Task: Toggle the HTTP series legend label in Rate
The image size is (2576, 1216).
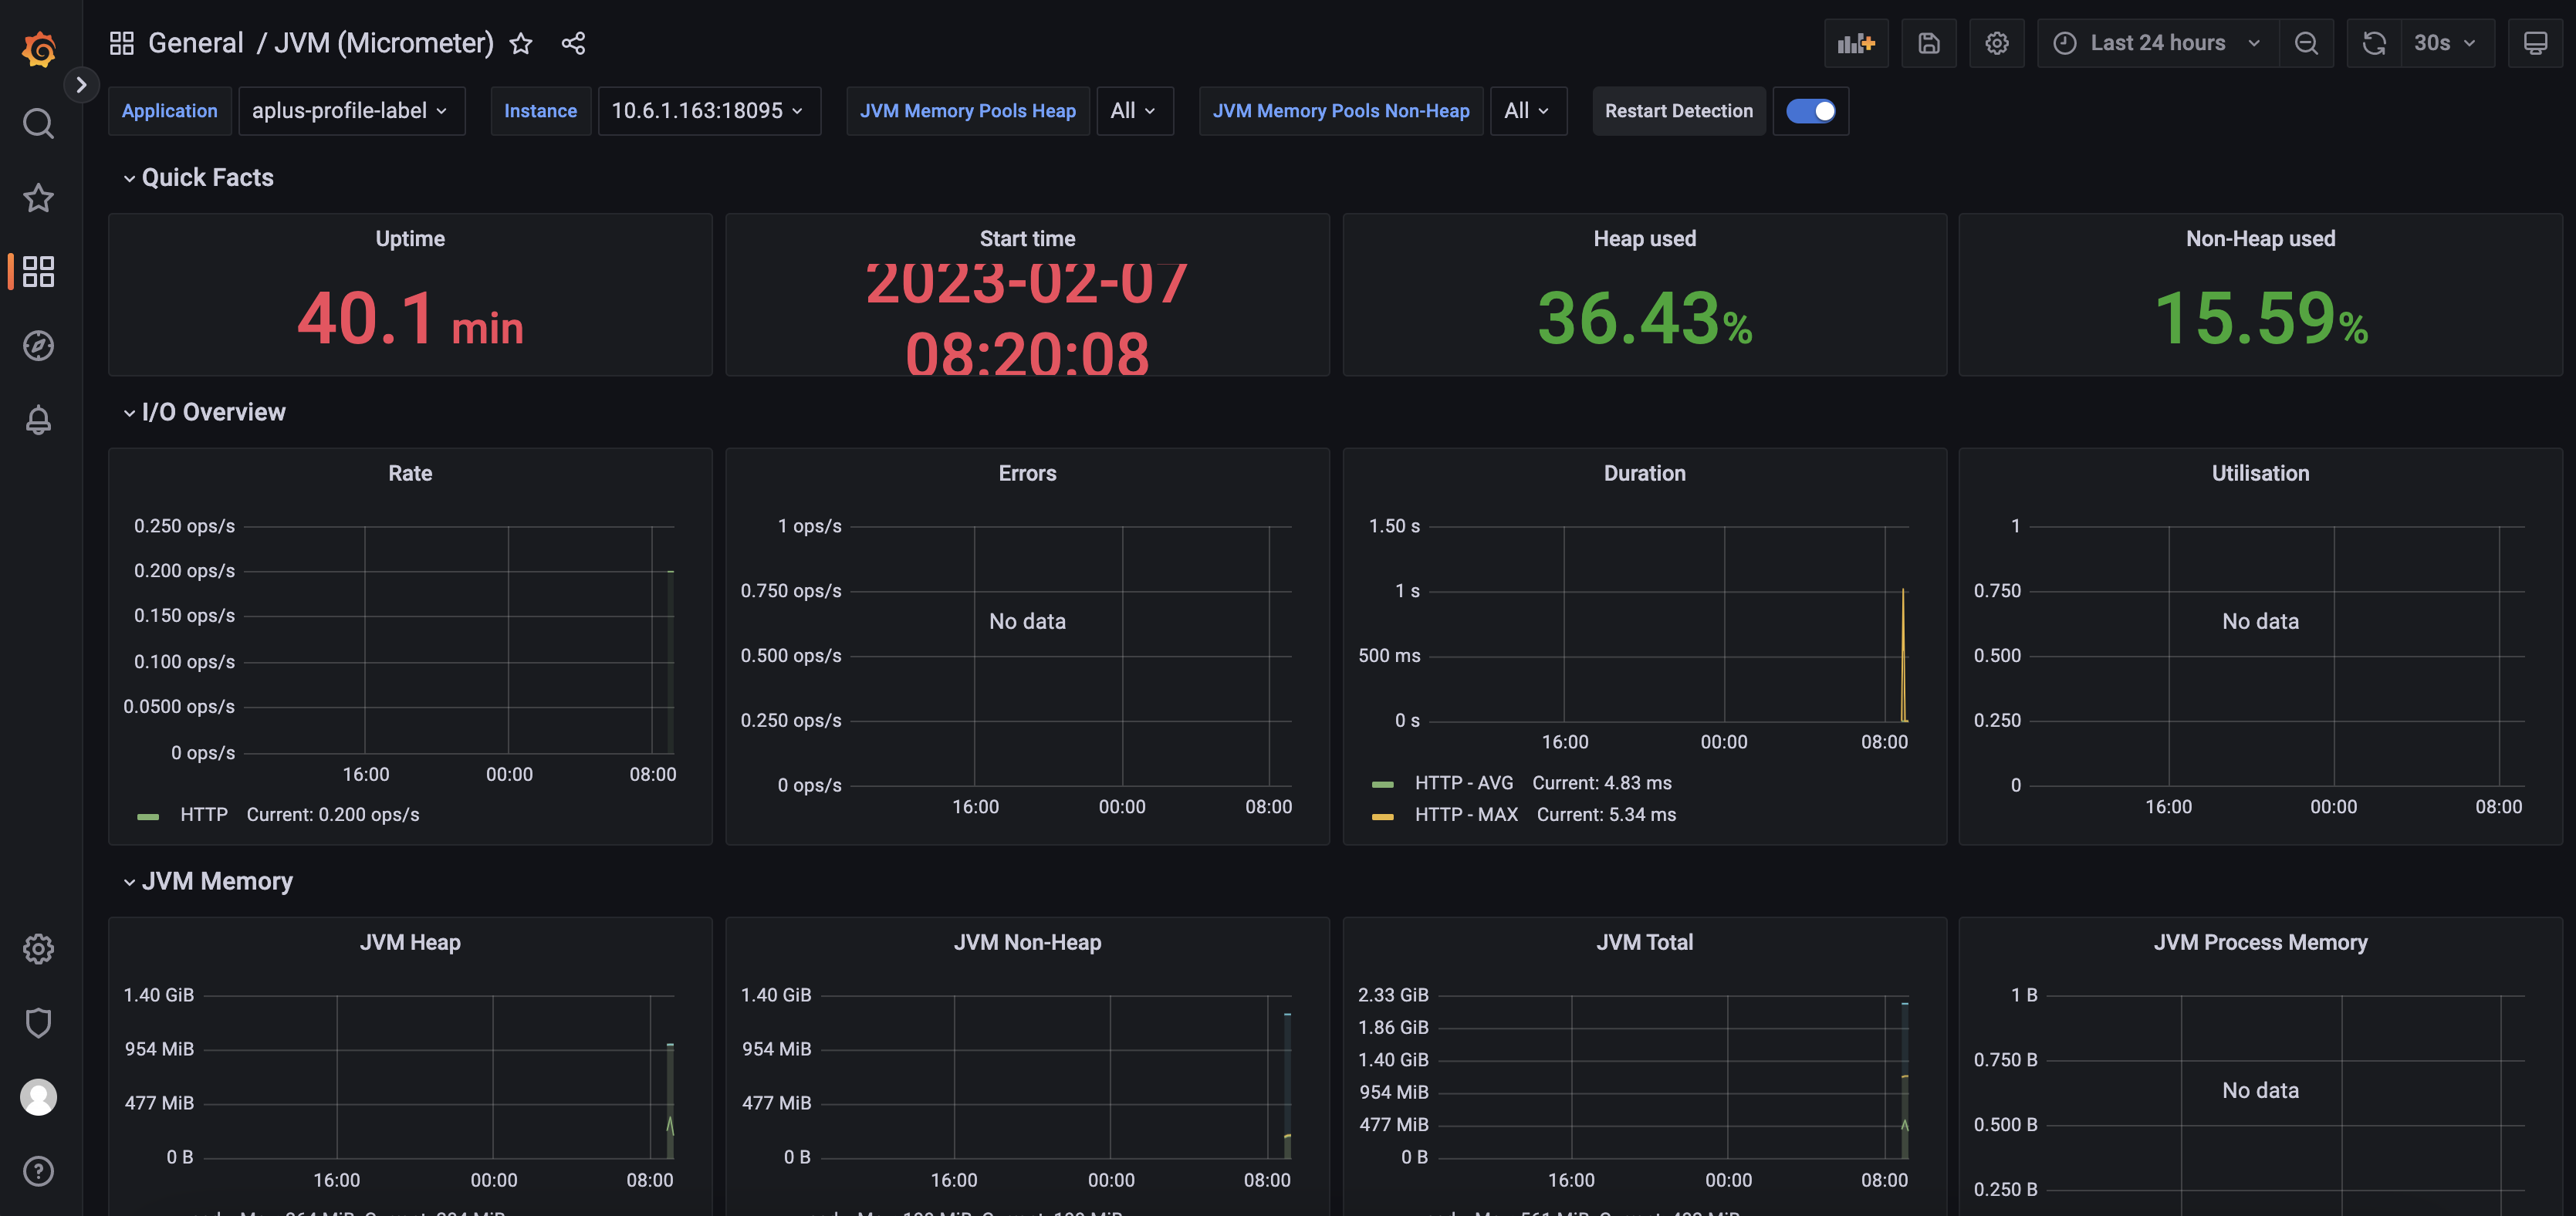Action: coord(204,815)
